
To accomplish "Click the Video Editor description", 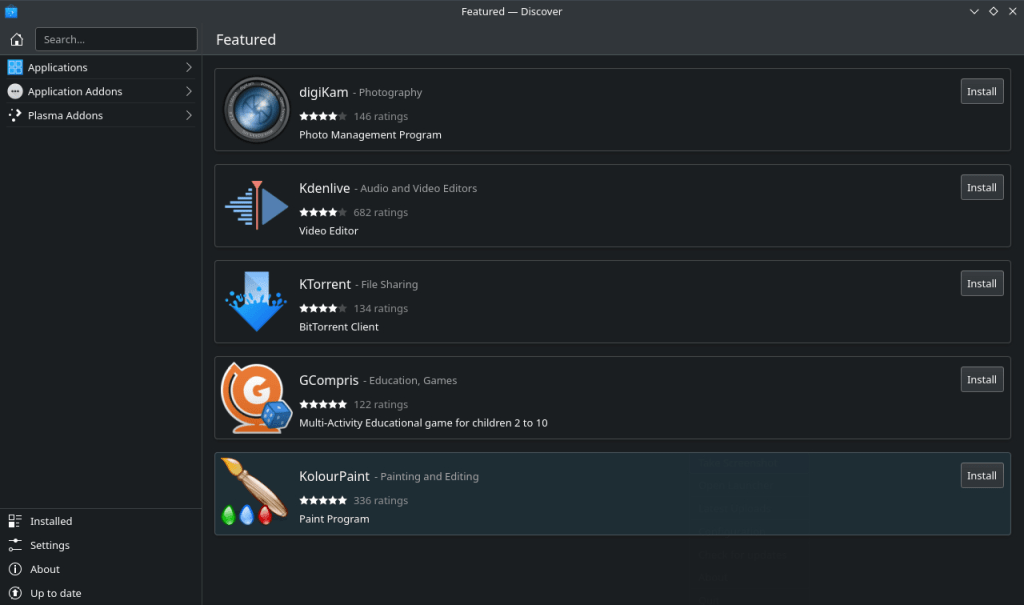I will click(x=328, y=231).
